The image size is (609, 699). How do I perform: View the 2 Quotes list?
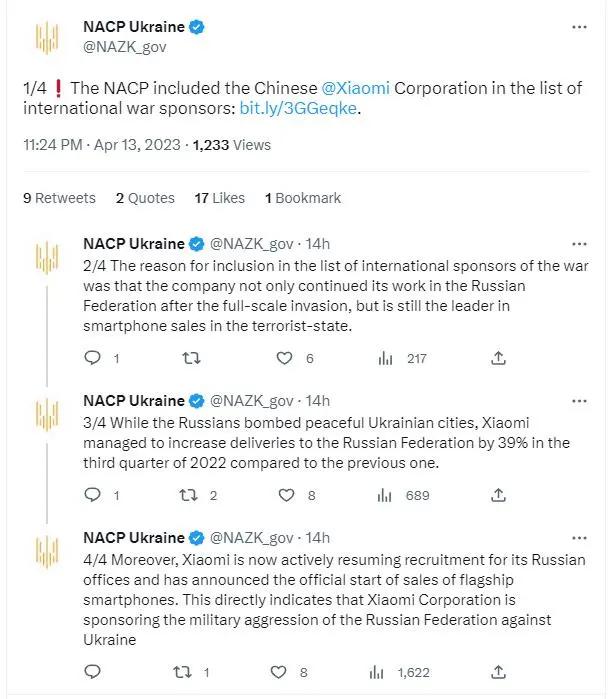click(x=145, y=198)
